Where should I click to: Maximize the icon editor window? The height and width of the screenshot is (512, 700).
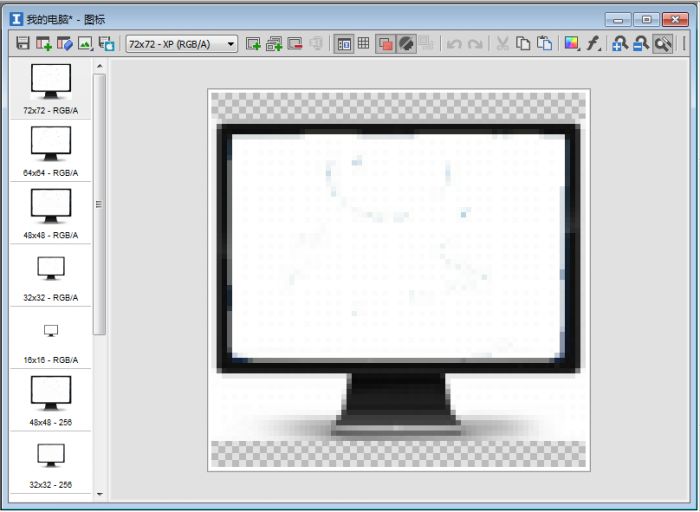pos(646,20)
